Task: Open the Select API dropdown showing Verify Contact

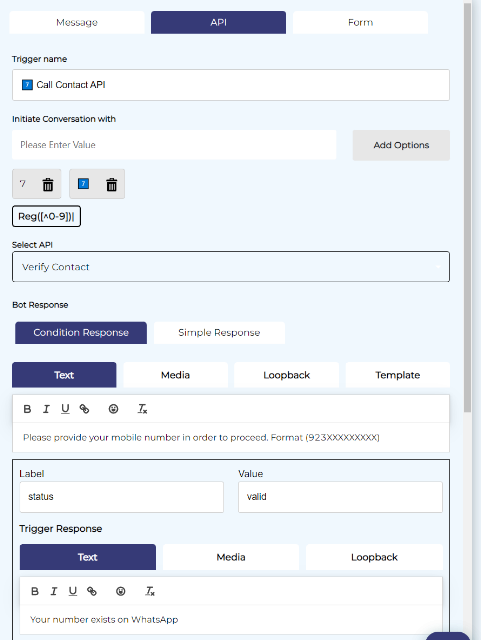Action: pyautogui.click(x=231, y=267)
